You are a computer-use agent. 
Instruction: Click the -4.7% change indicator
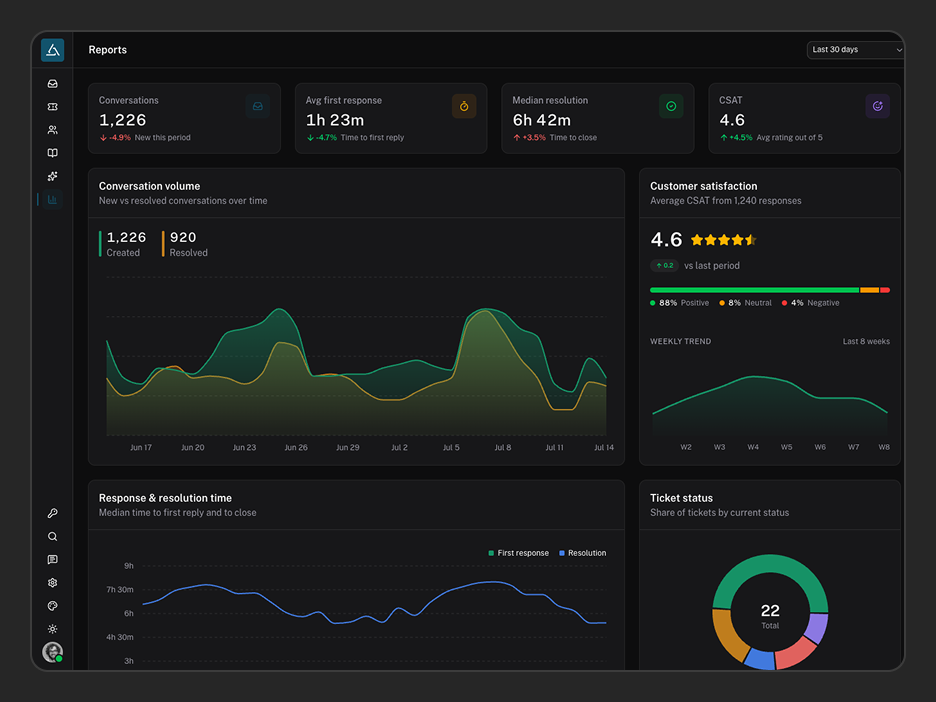(322, 138)
